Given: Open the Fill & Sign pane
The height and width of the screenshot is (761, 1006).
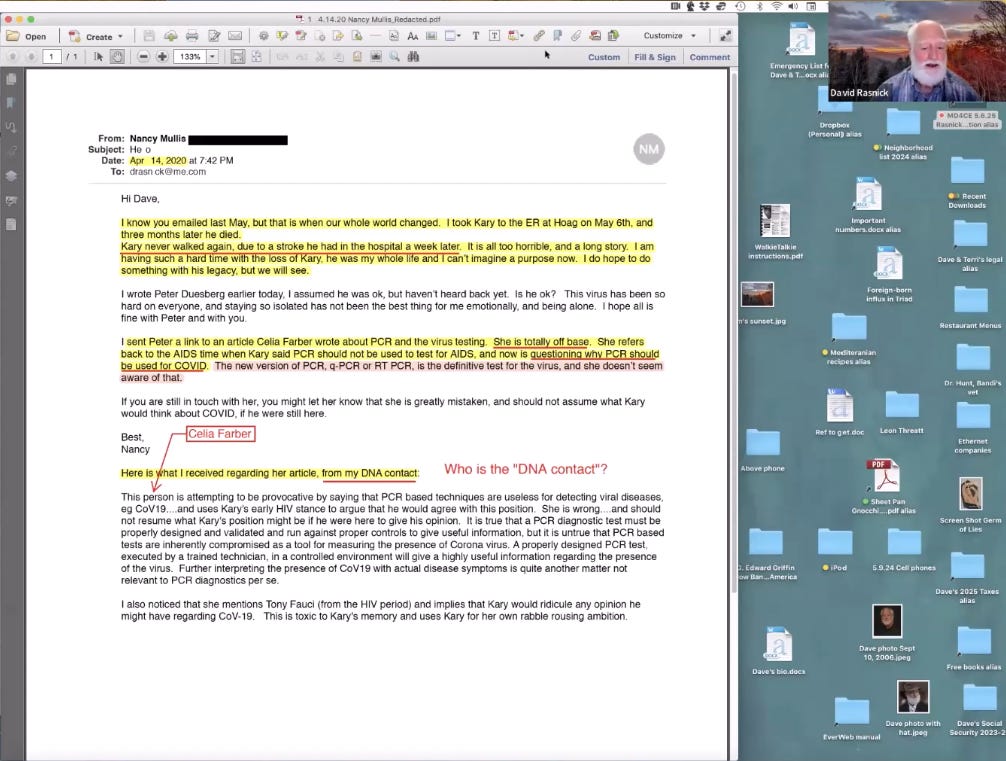Looking at the screenshot, I should [654, 57].
